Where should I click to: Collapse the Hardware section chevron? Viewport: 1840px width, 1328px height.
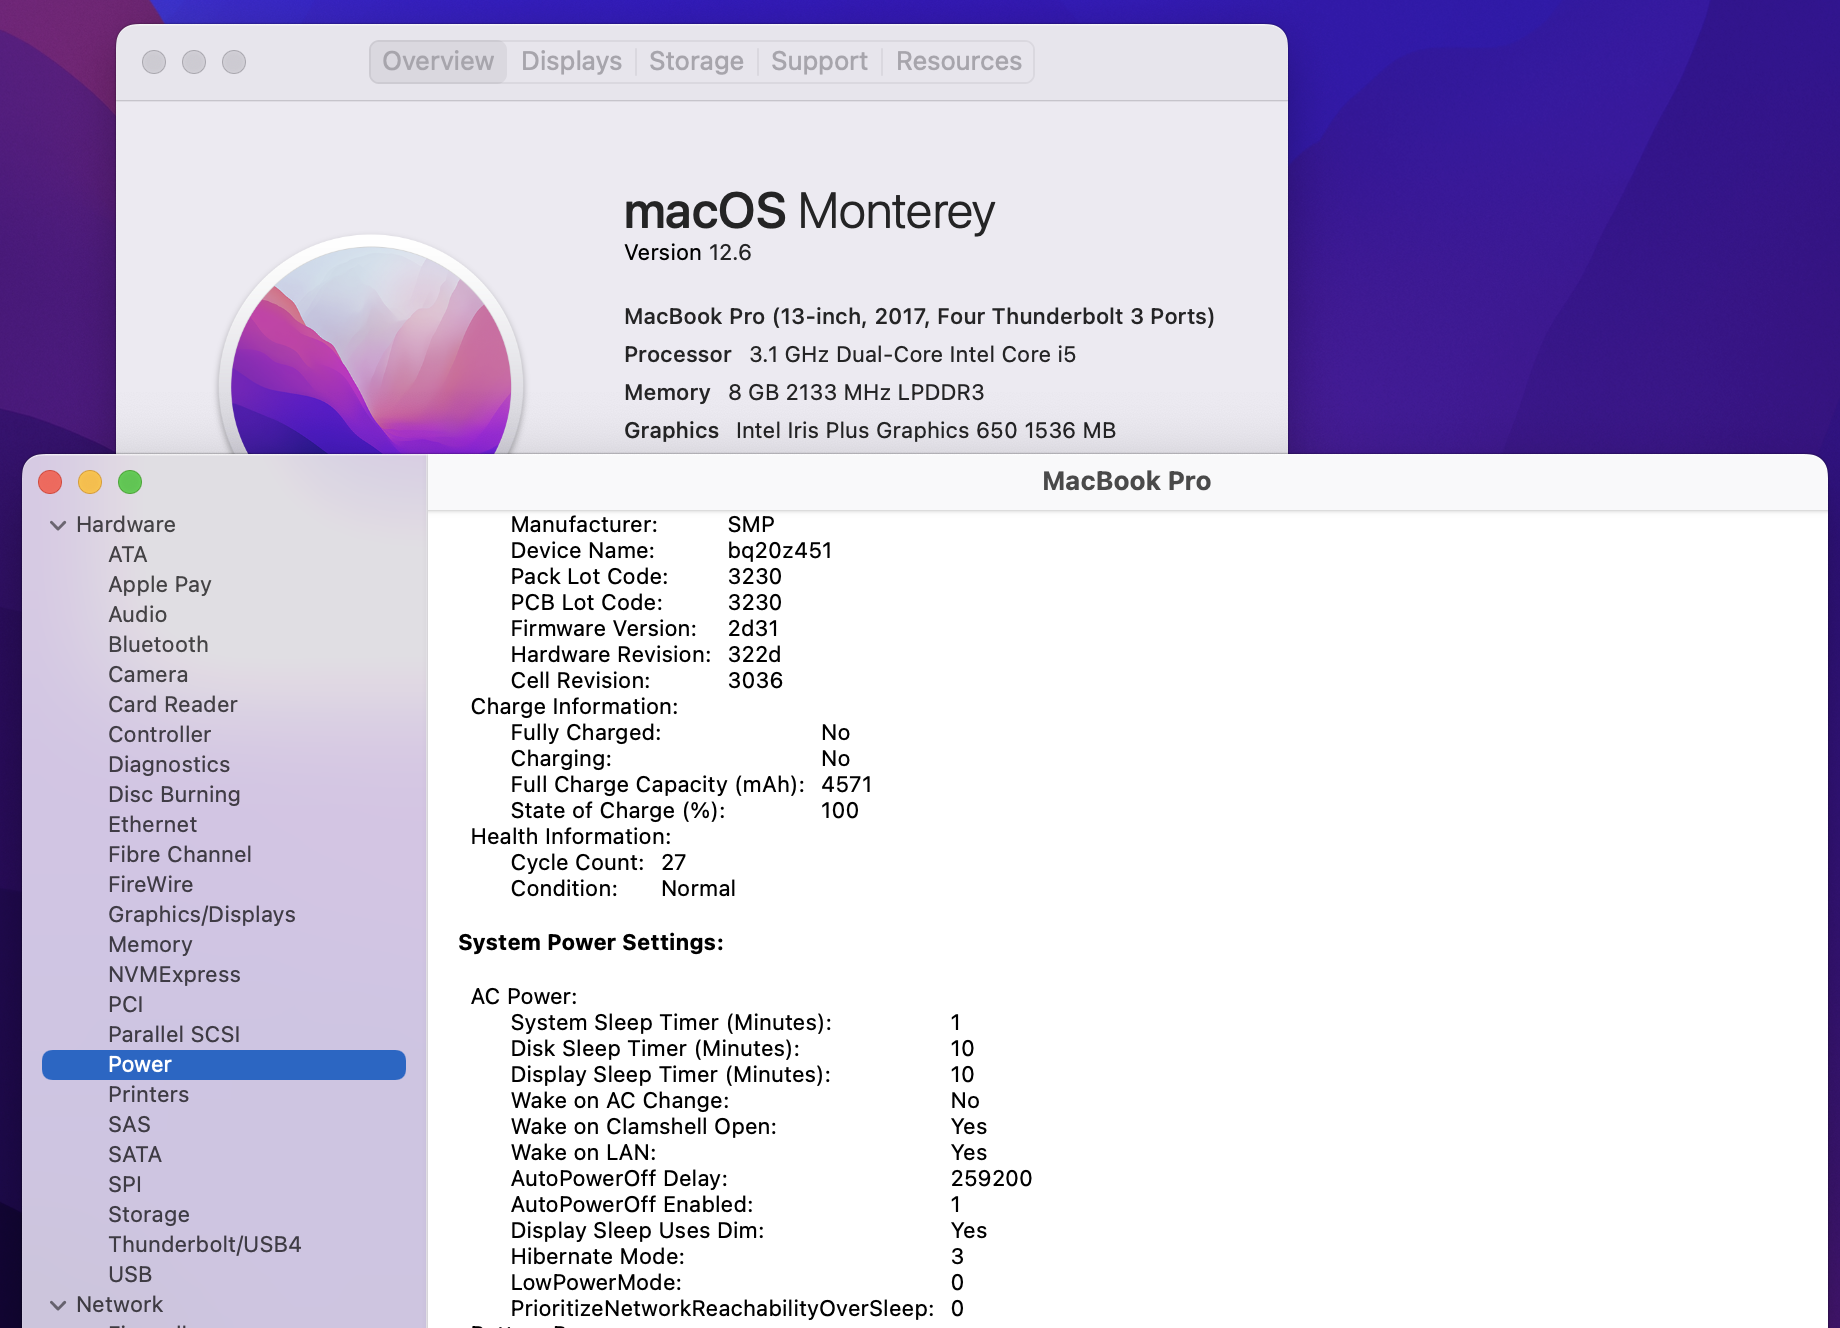coord(58,525)
